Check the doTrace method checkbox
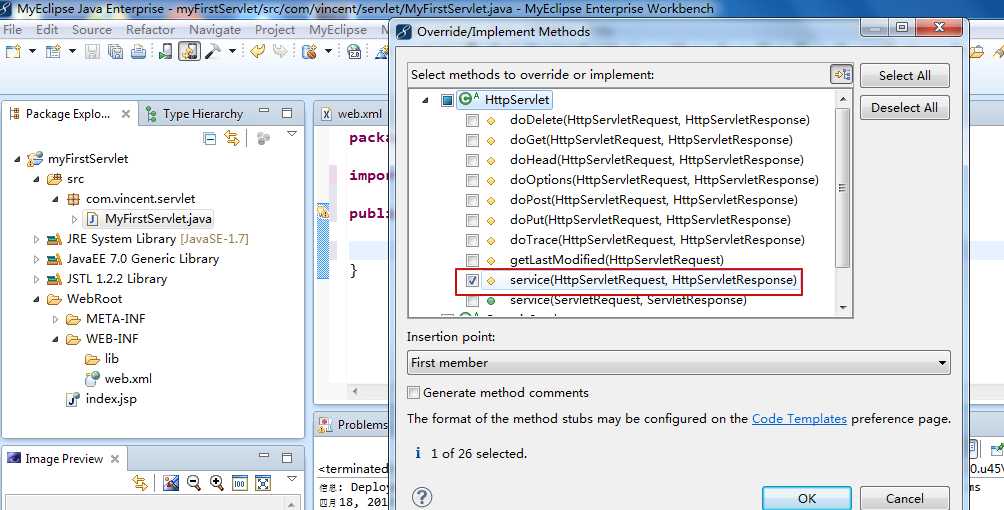Screen dimensions: 1004x510 click(472, 240)
